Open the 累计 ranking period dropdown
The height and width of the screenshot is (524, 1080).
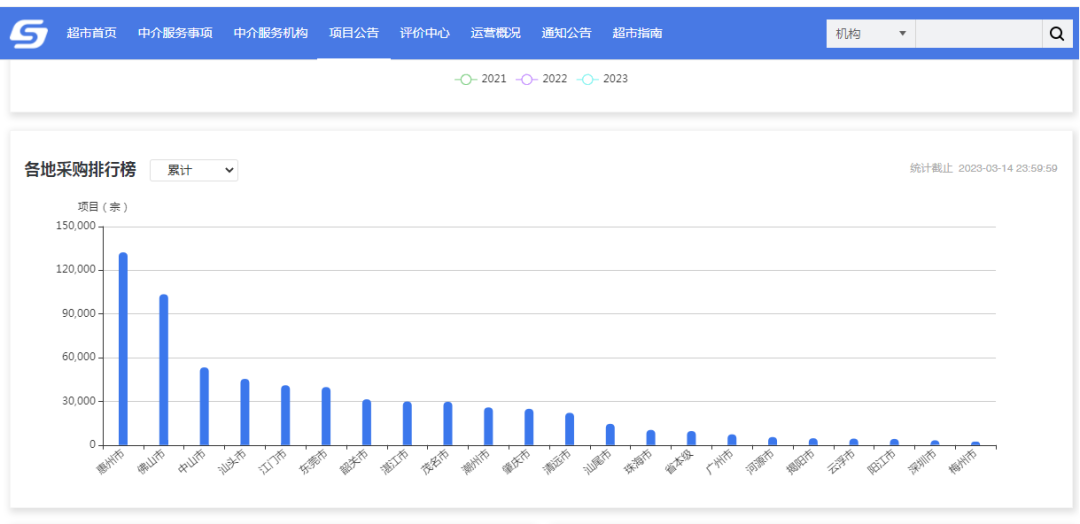[x=194, y=170]
